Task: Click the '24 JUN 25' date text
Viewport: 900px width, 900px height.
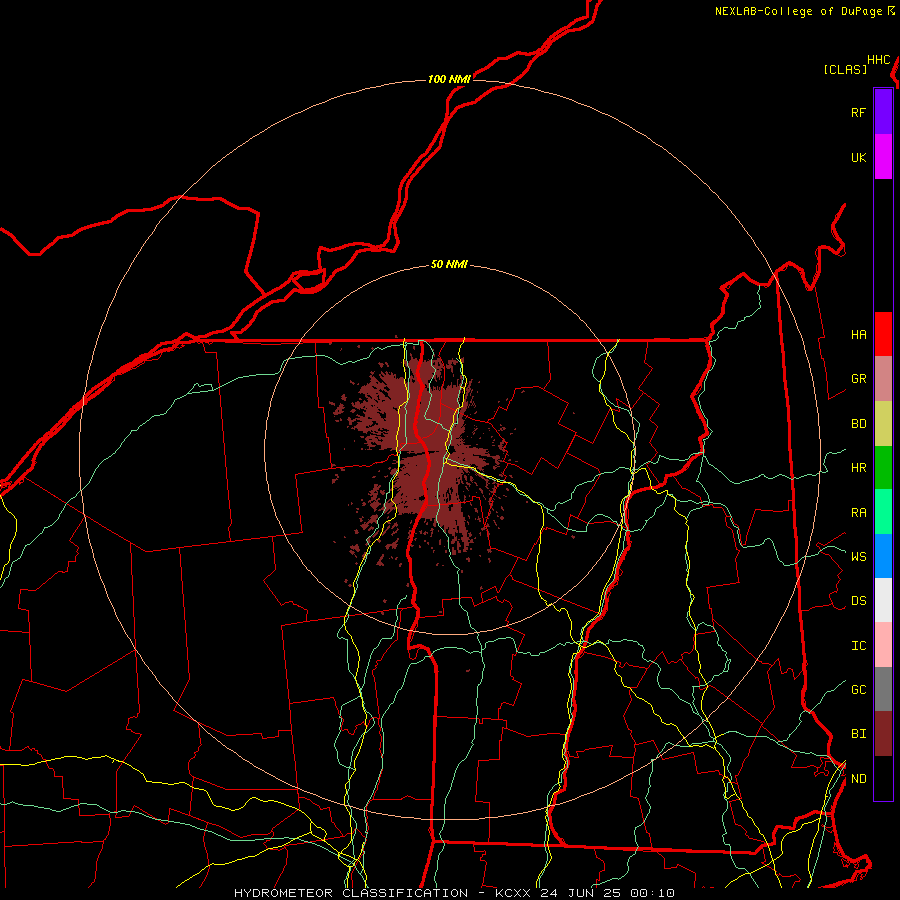Action: coord(580,893)
